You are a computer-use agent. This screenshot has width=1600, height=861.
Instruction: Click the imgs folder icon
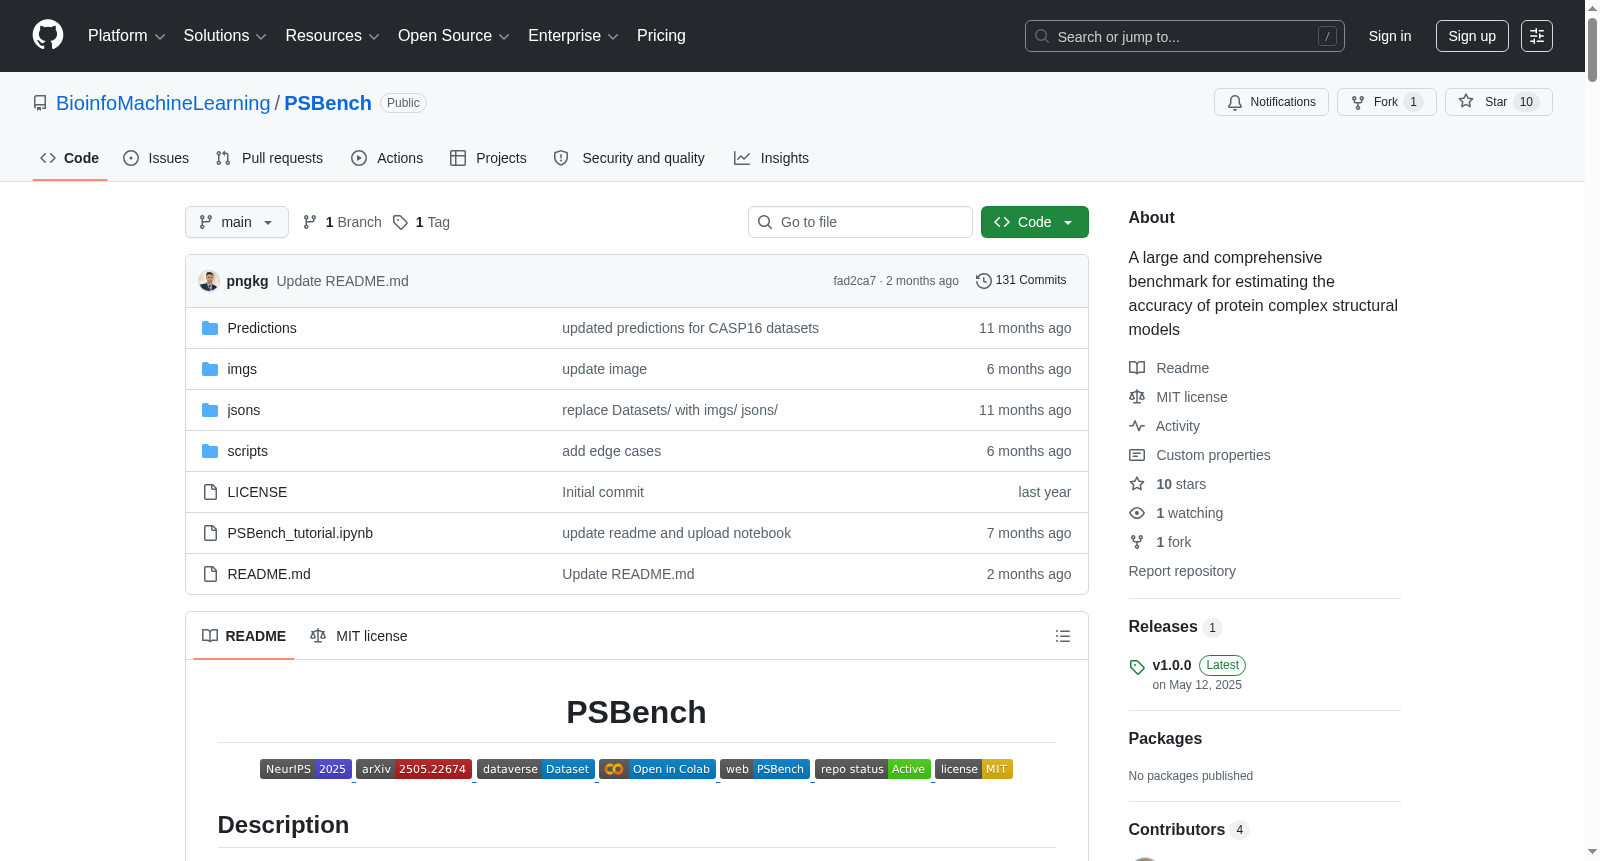pos(210,369)
